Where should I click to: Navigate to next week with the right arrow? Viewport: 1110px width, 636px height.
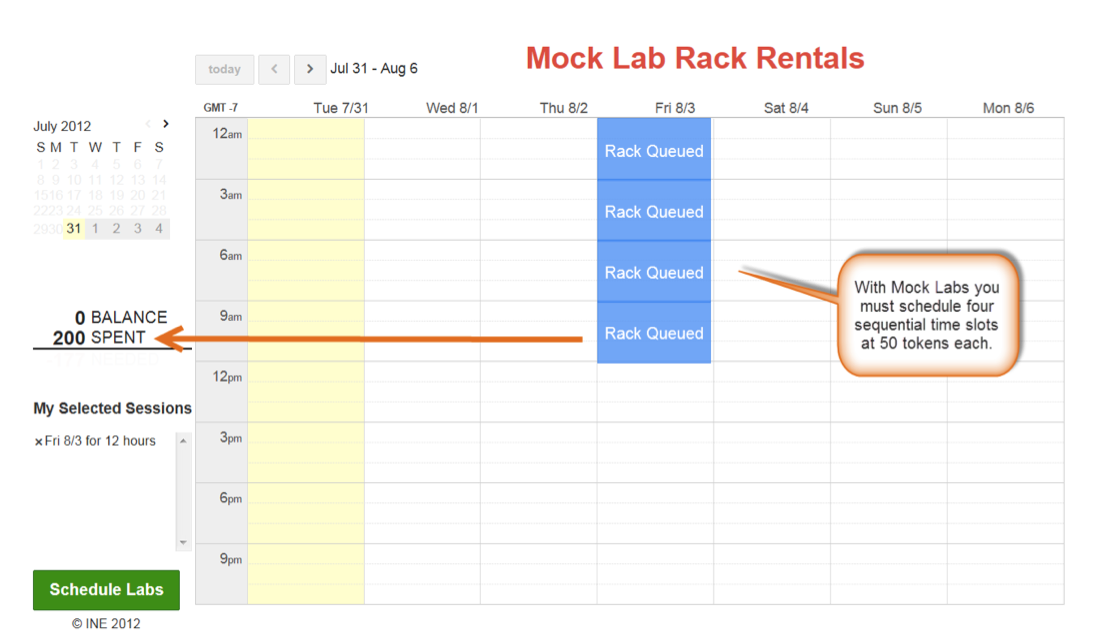(310, 69)
